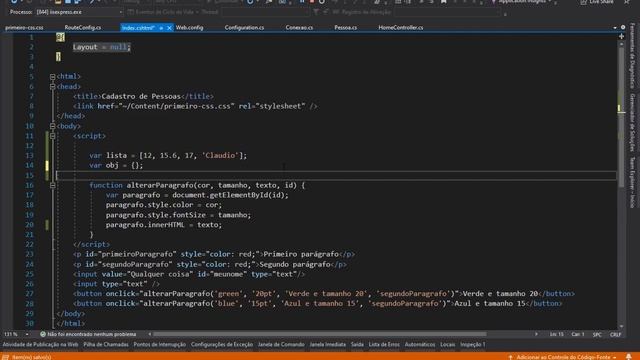This screenshot has width=640, height=360.
Task: Open Configuration.cs tab
Action: pyautogui.click(x=244, y=28)
